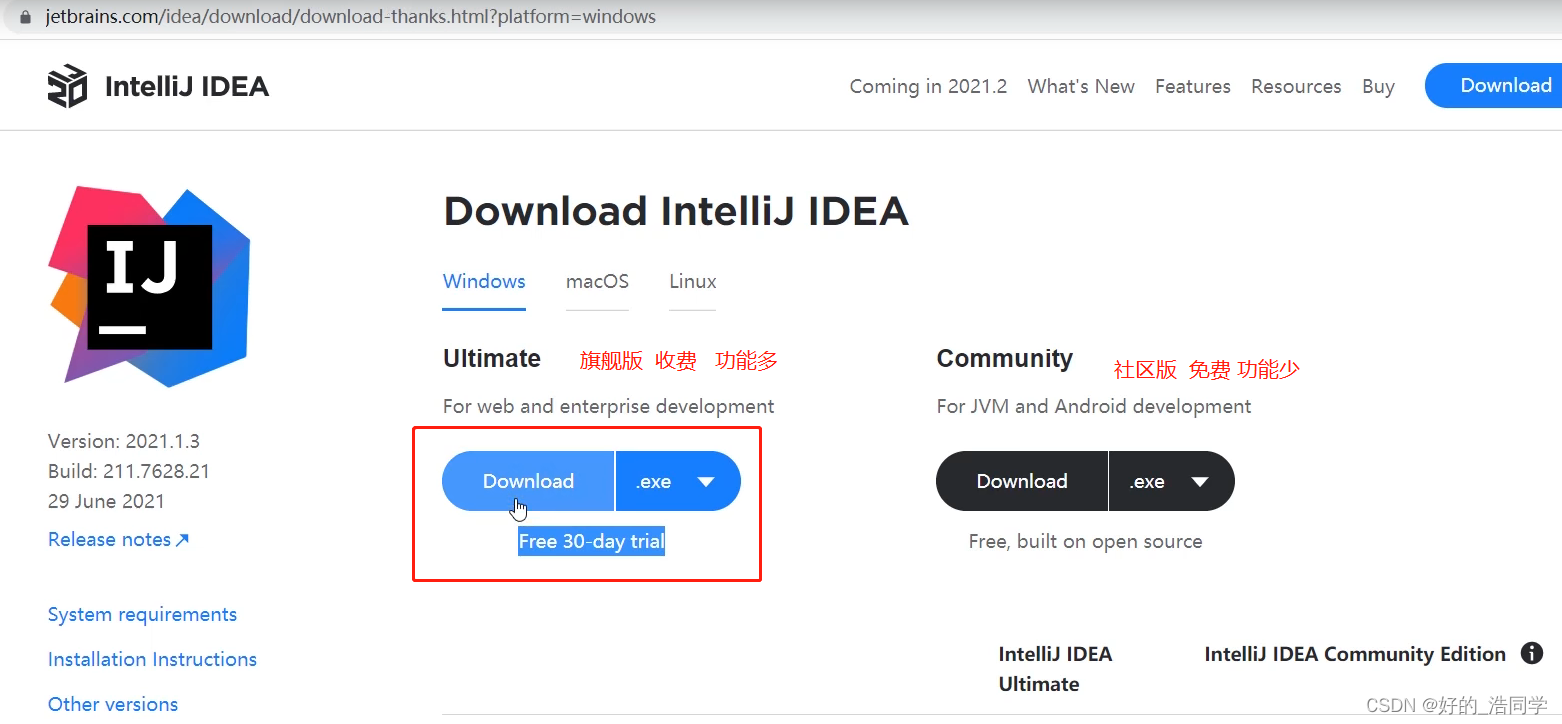The height and width of the screenshot is (724, 1562).
Task: Click the blue Download button in header
Action: pos(1494,86)
